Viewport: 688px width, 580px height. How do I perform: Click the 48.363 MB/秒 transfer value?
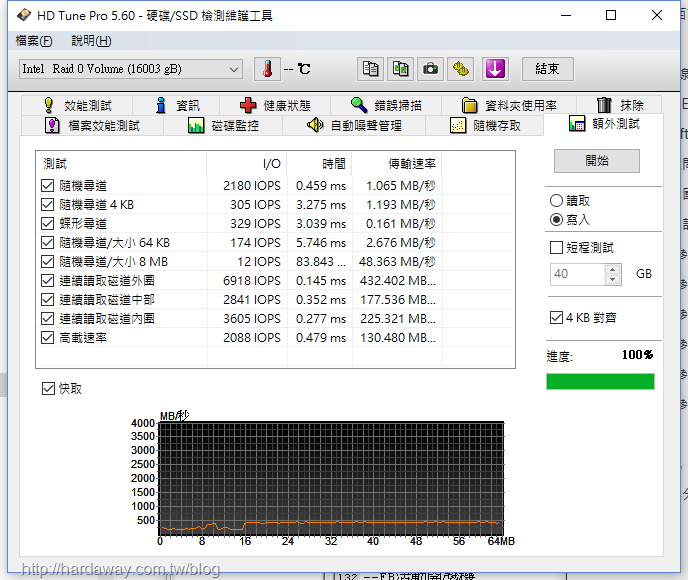tap(397, 261)
